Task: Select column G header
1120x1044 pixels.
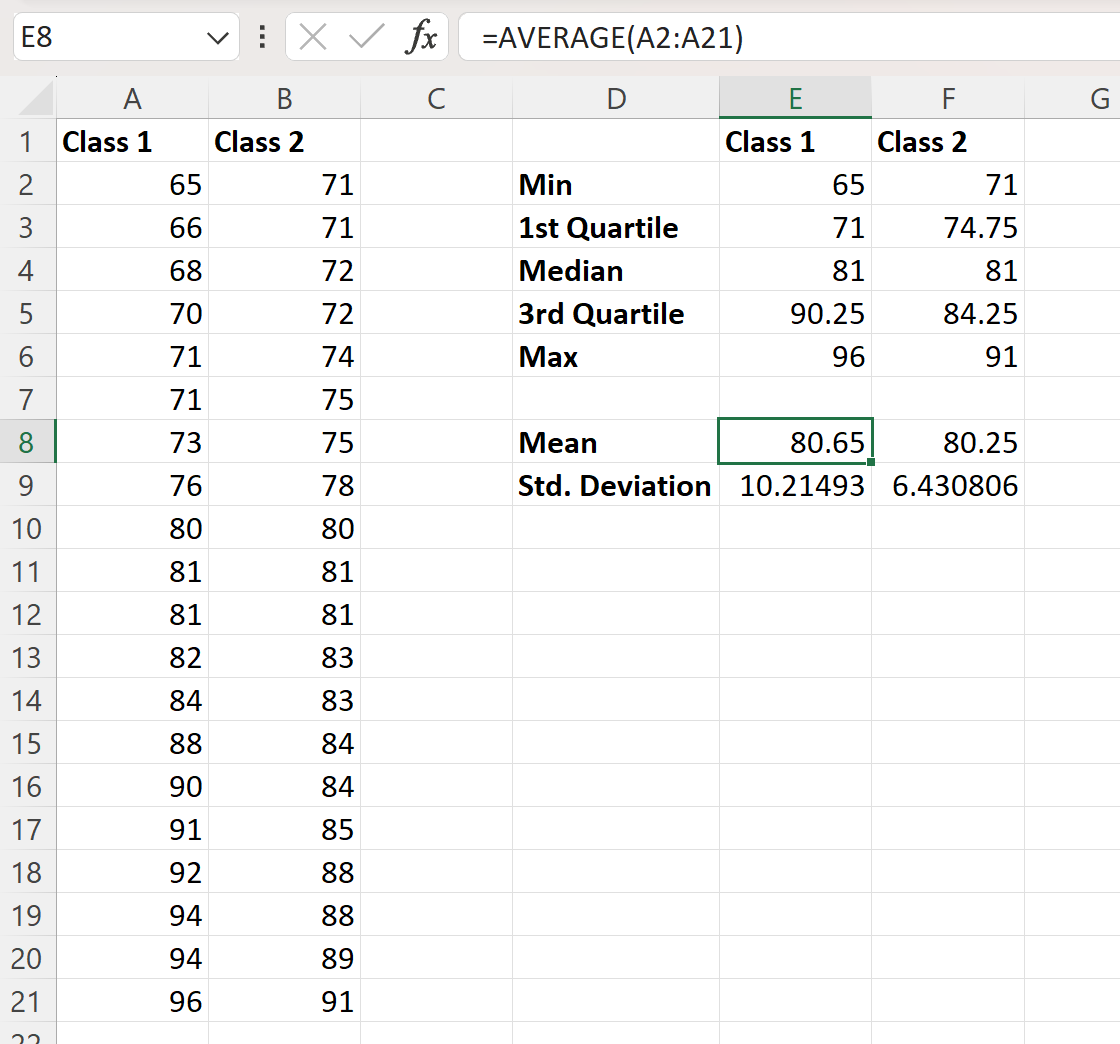Action: (1098, 98)
